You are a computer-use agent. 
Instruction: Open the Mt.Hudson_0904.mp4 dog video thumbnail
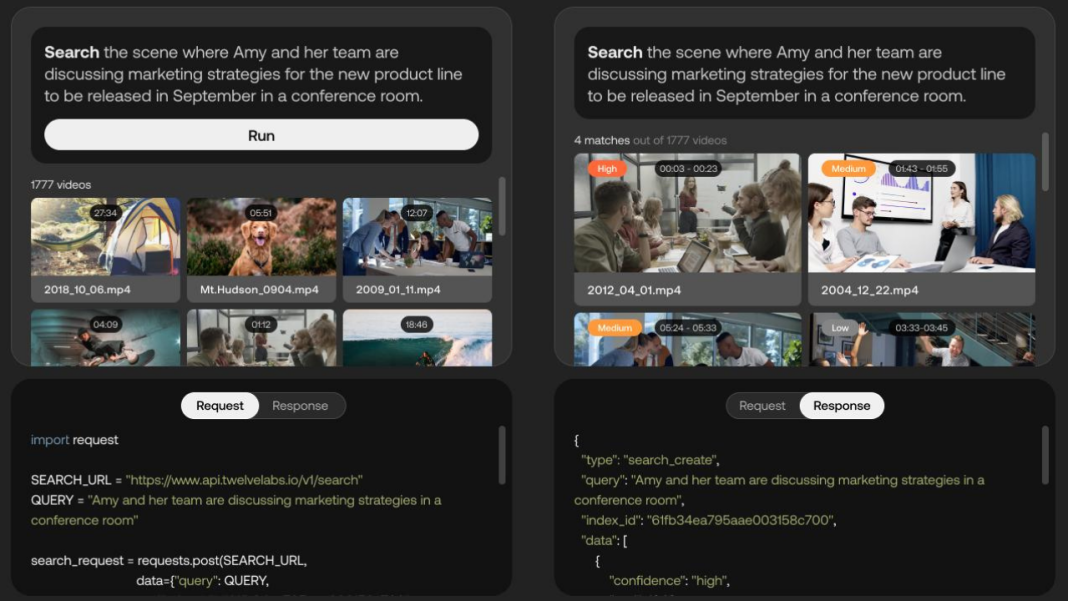(261, 236)
